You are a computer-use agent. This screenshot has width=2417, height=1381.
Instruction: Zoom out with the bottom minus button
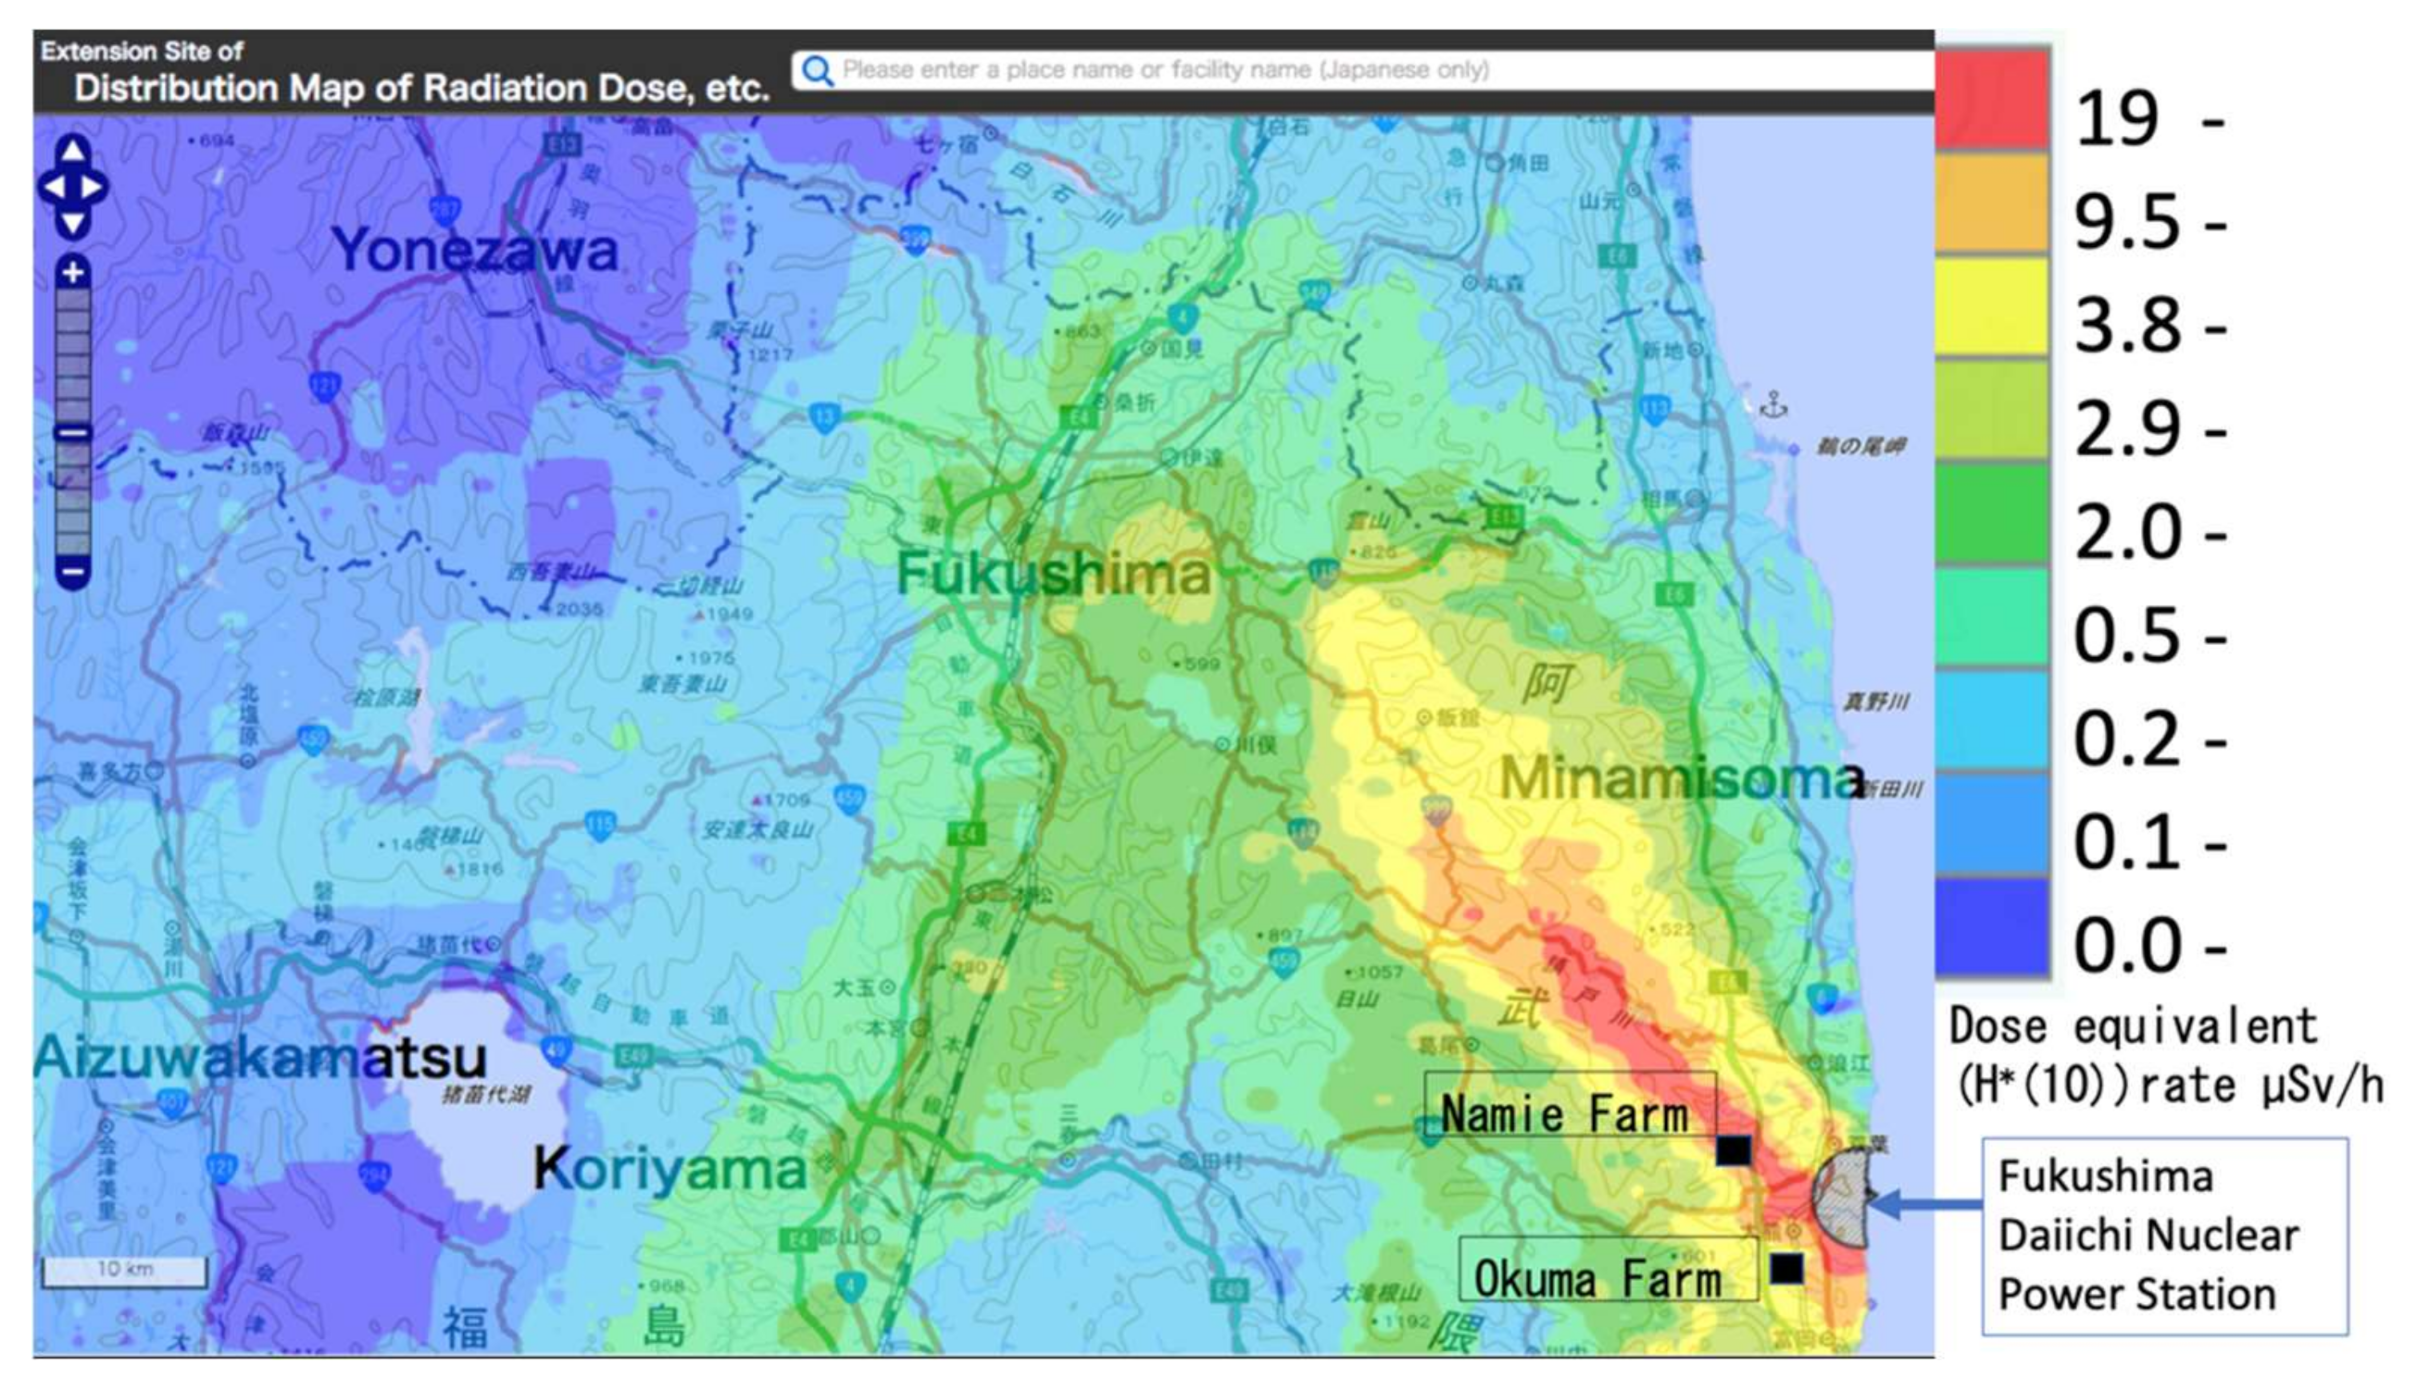(x=73, y=572)
